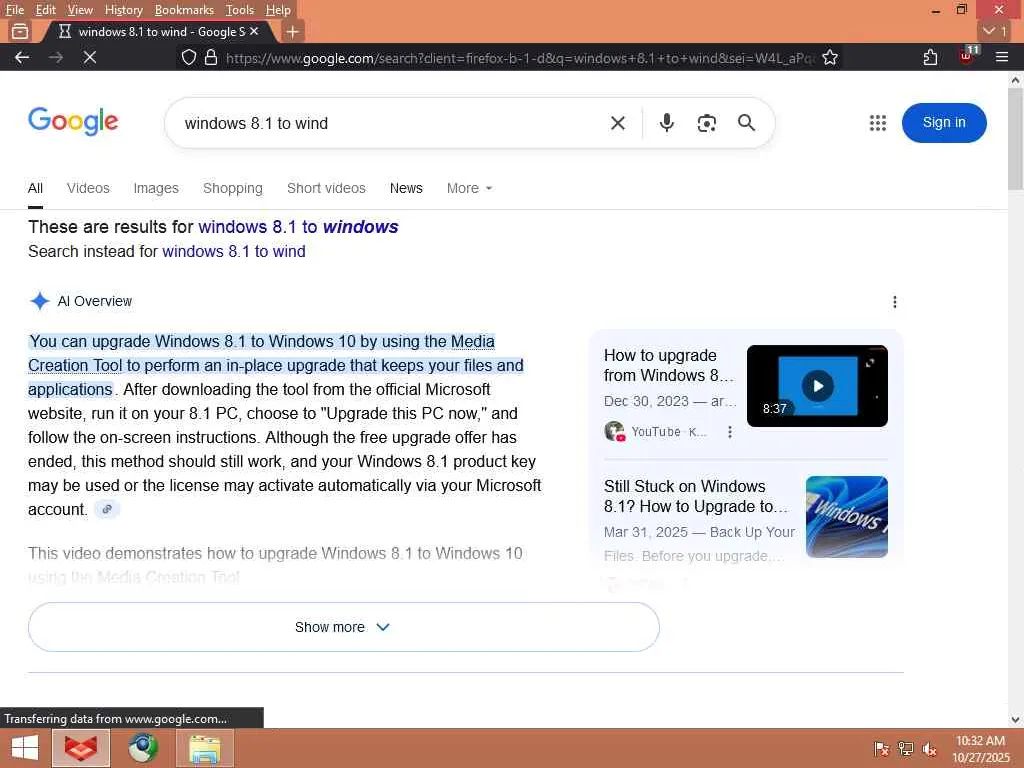Screen dimensions: 1024x768
Task: Open the Windows Start button
Action: click(x=25, y=748)
